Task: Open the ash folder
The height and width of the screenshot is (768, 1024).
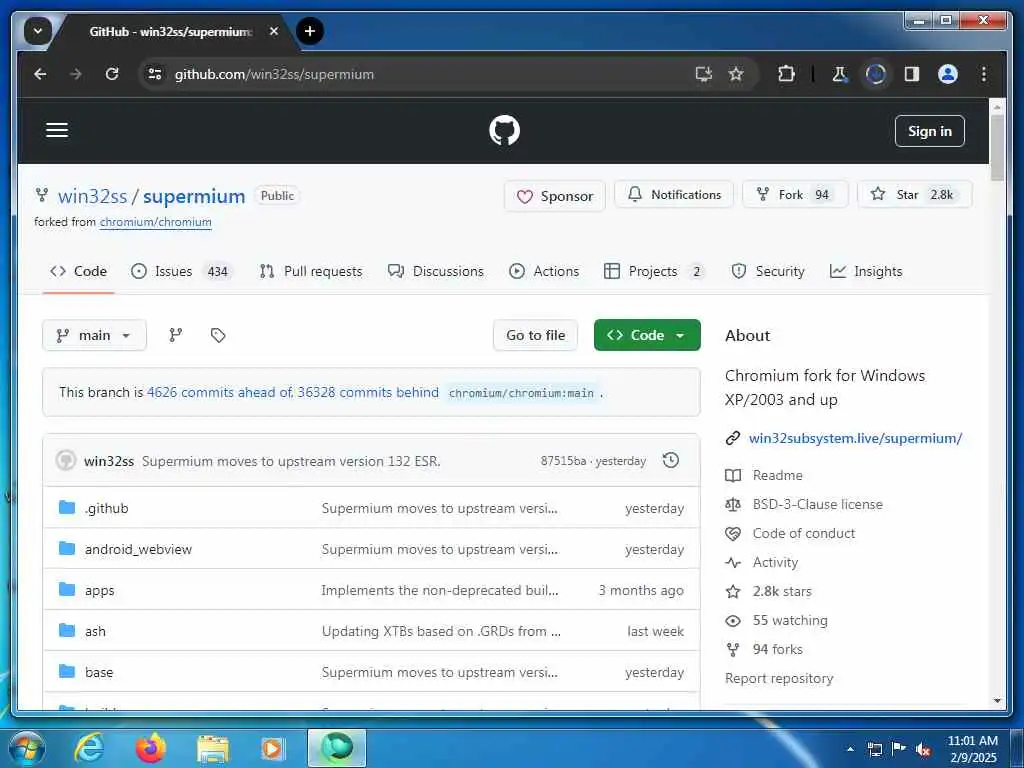Action: tap(95, 631)
